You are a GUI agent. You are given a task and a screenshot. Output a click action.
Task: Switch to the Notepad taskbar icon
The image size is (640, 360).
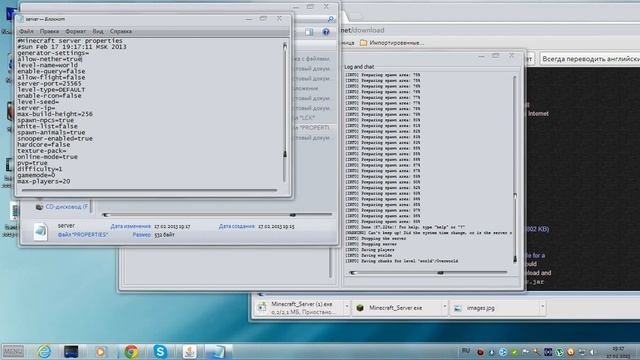coord(217,351)
